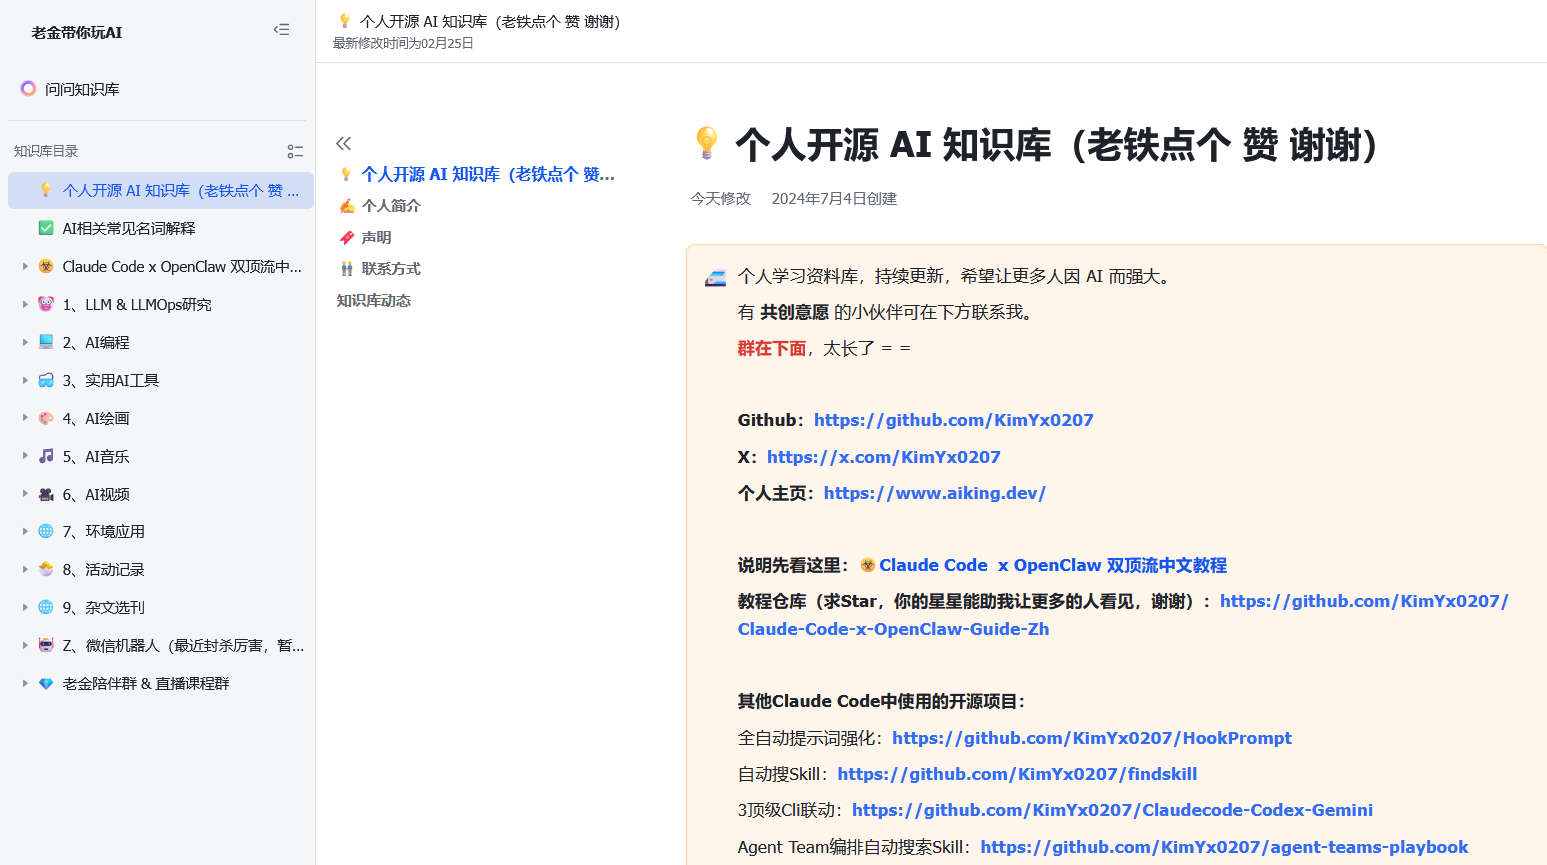Open the www.aiking.dev homepage link

pos(934,493)
